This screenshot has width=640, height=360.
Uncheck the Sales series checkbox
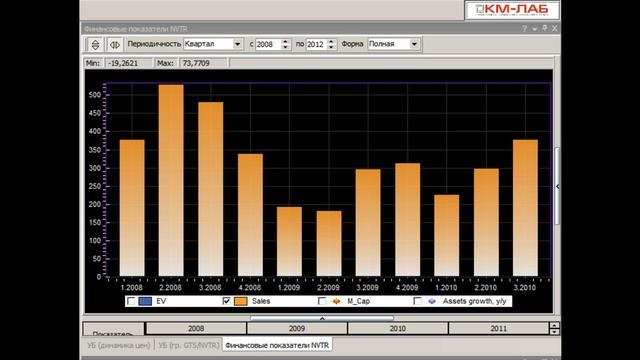(x=227, y=301)
